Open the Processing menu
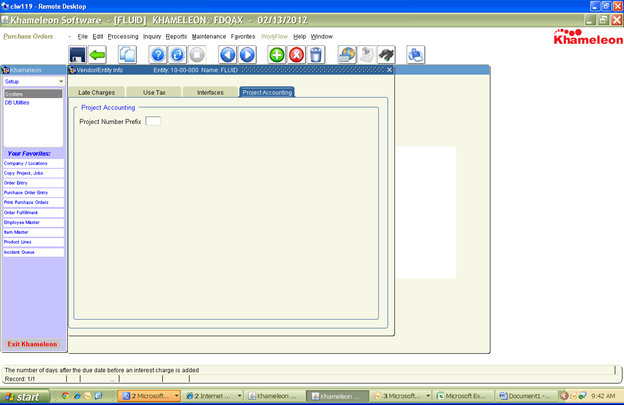This screenshot has height=405, width=624. [123, 37]
